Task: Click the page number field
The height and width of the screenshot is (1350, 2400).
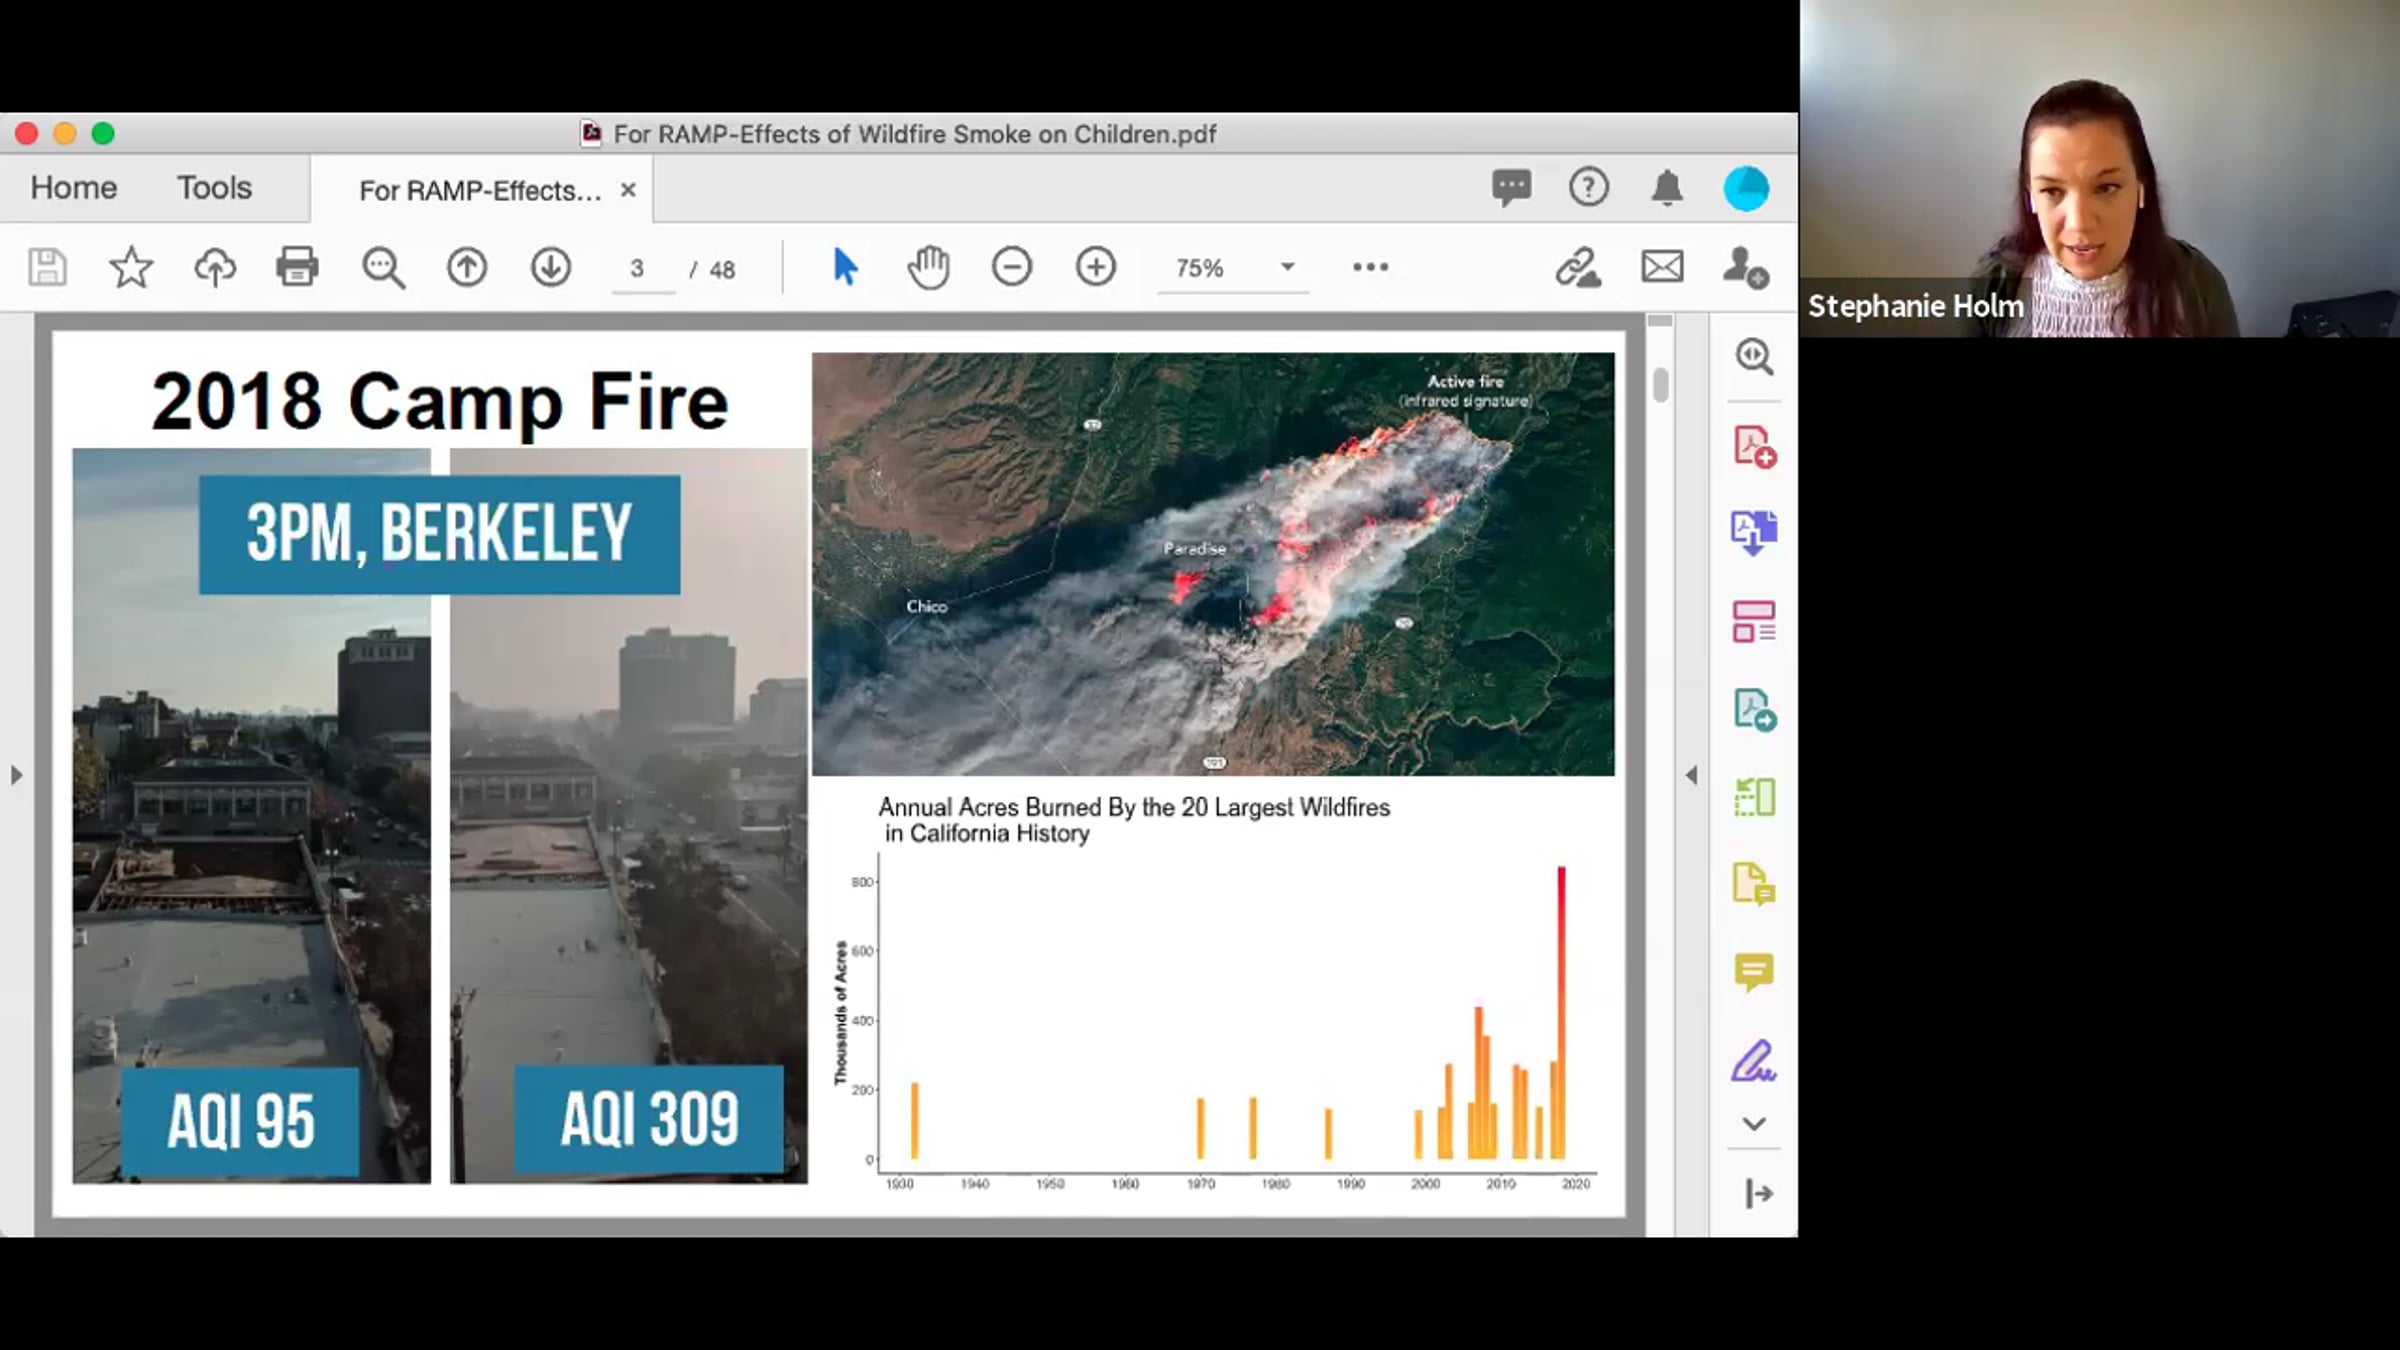Action: [x=638, y=268]
